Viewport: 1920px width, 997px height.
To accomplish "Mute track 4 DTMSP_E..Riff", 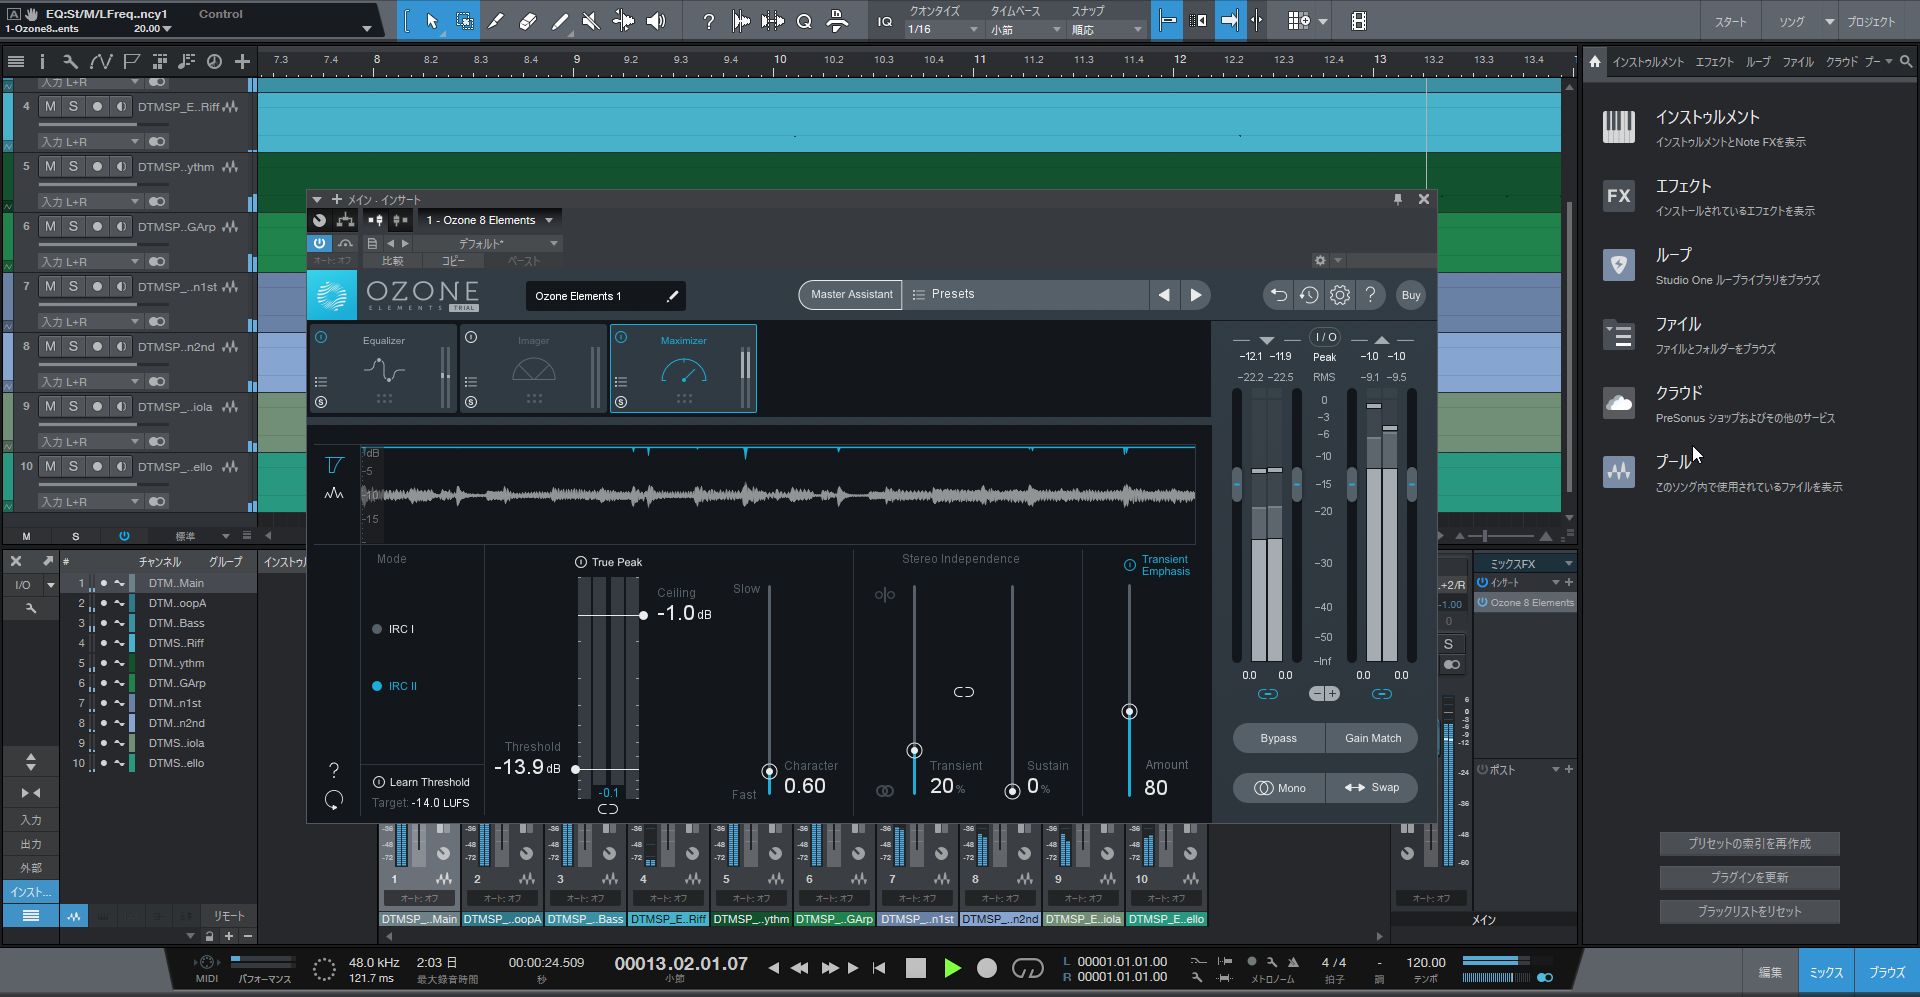I will tap(50, 106).
